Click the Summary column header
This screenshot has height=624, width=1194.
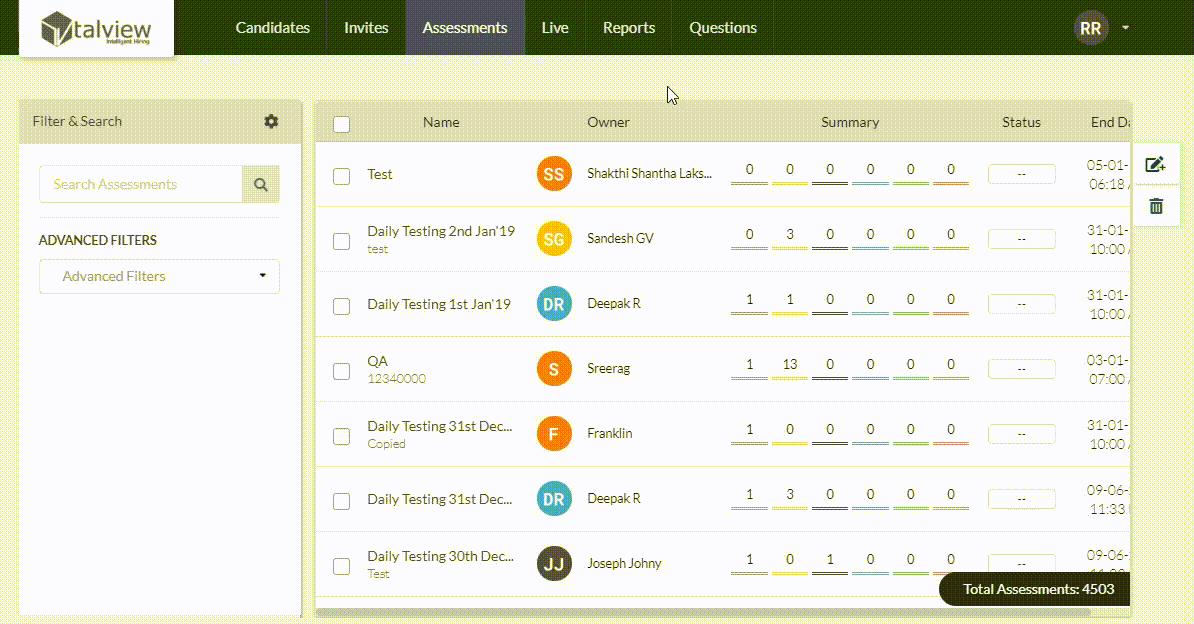click(x=850, y=122)
